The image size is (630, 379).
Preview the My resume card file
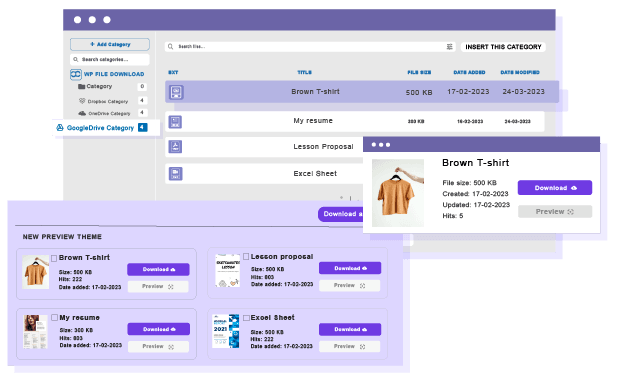pyautogui.click(x=158, y=346)
